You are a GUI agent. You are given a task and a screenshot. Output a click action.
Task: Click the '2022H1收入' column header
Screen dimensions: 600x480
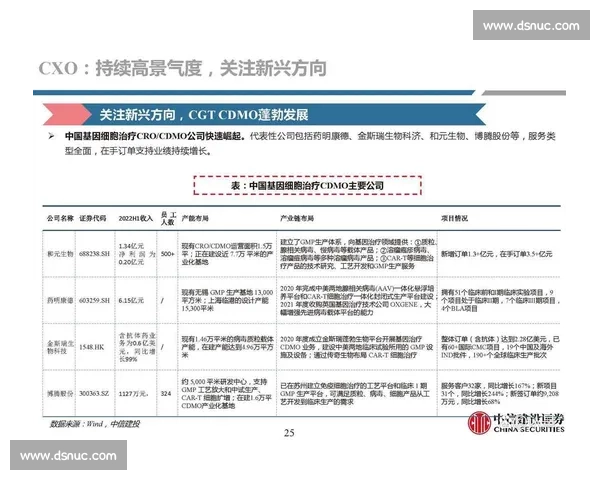coord(135,218)
